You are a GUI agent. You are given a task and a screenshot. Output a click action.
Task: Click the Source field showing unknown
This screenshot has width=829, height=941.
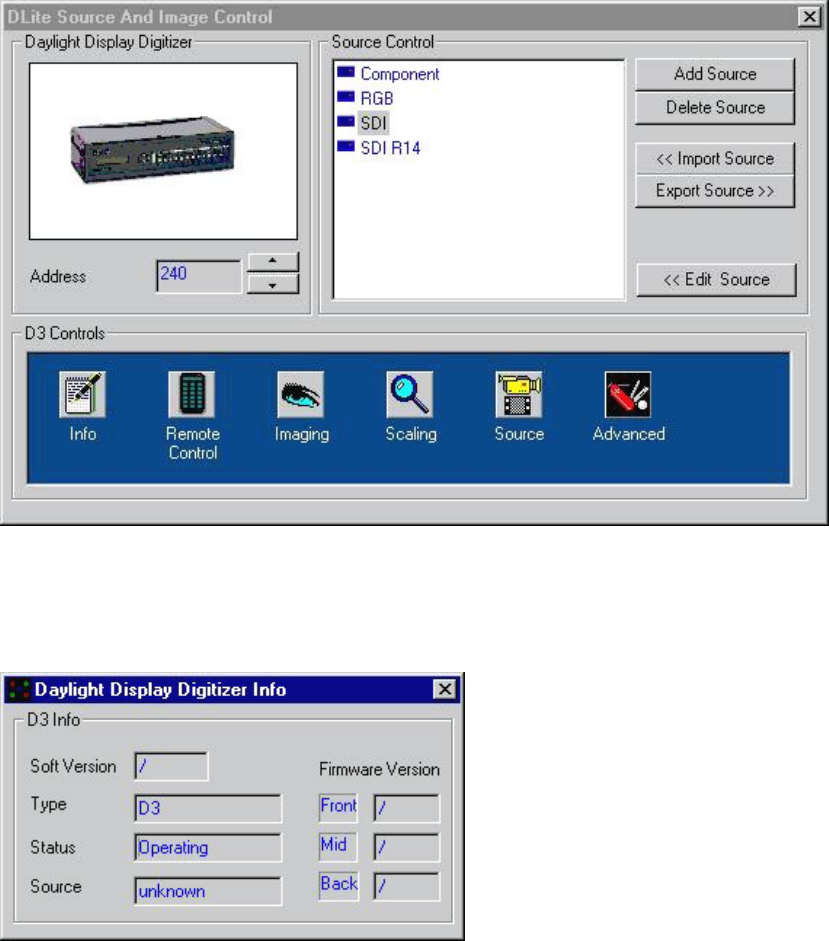click(208, 891)
